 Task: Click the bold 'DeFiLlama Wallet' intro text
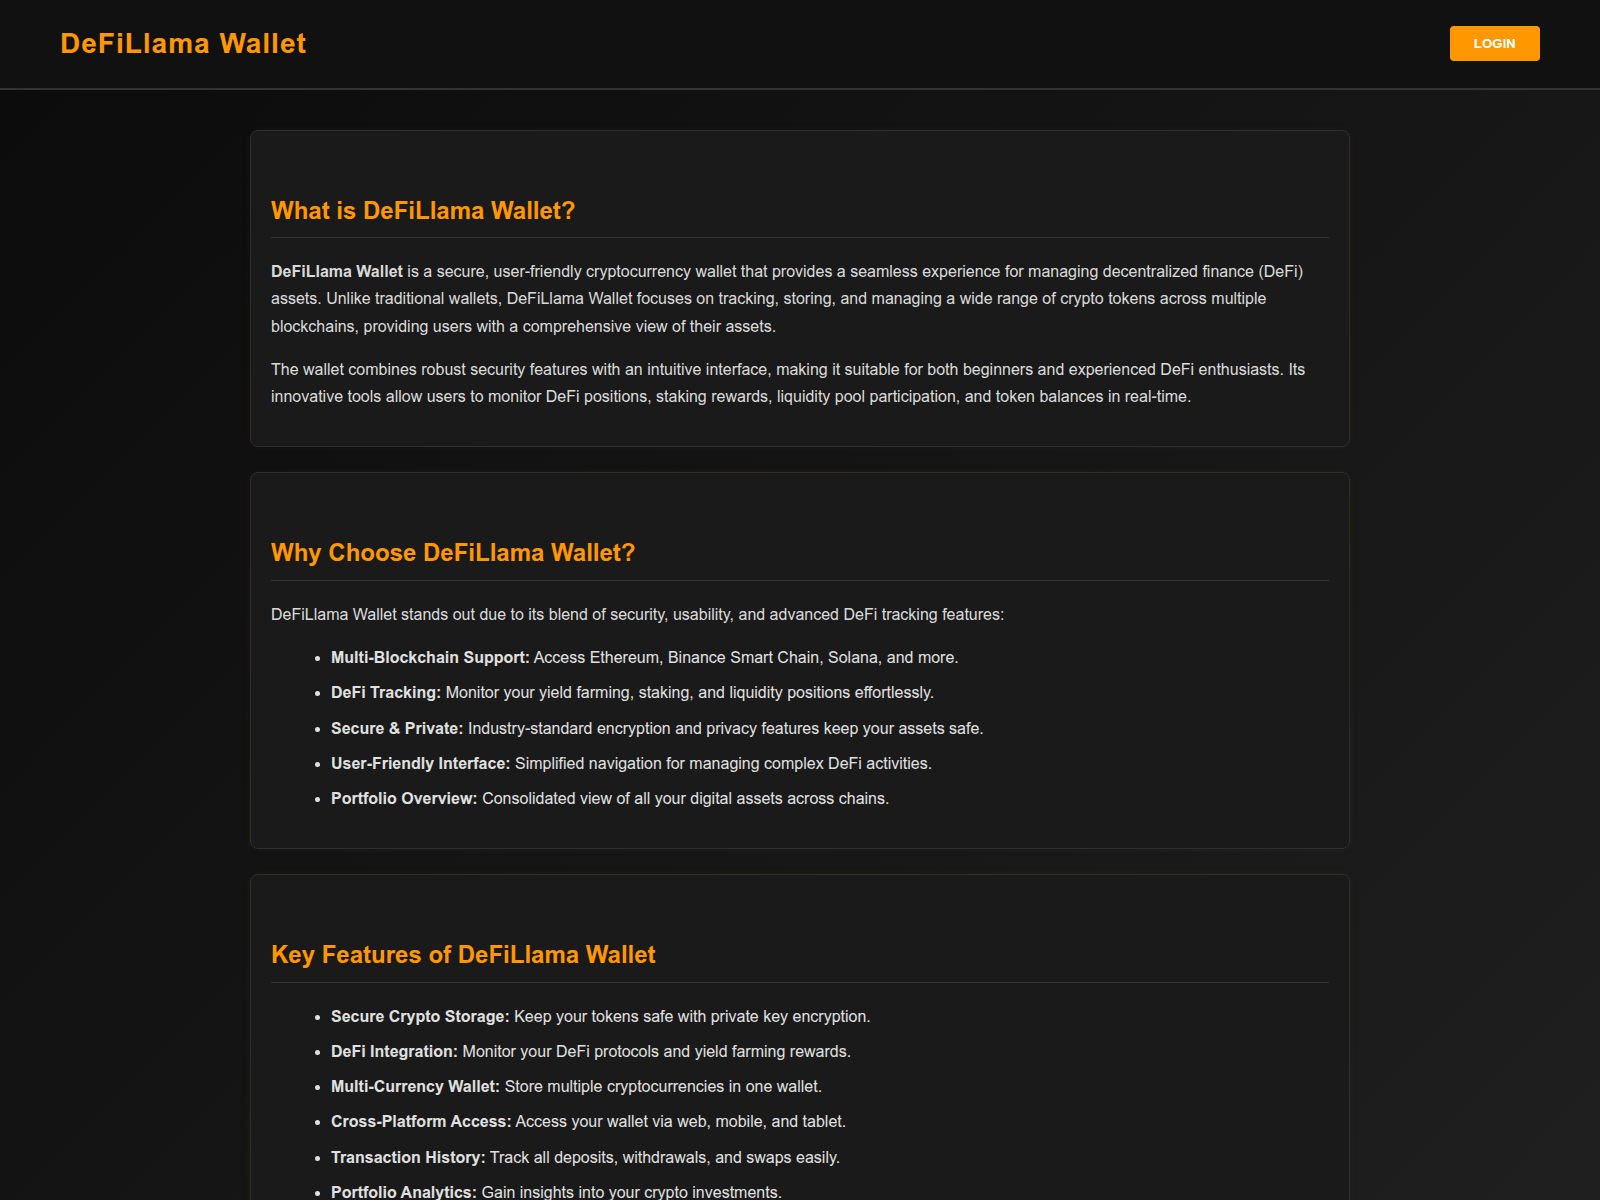(337, 271)
